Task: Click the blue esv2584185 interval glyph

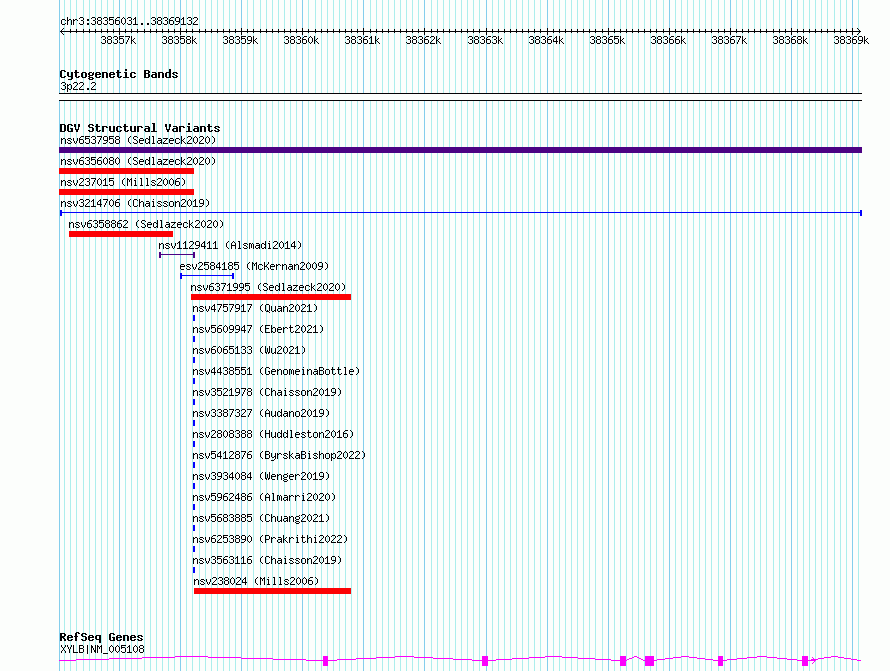Action: 207,276
